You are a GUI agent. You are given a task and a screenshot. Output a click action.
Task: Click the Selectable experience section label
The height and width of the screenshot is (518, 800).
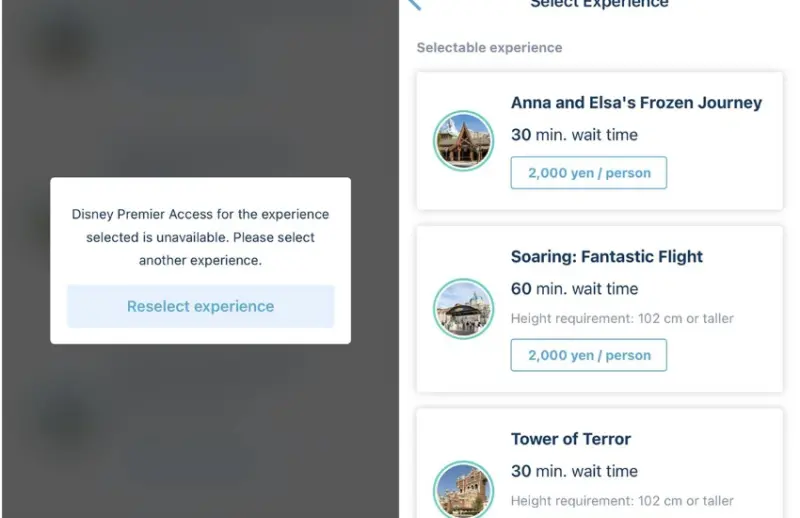click(x=489, y=47)
